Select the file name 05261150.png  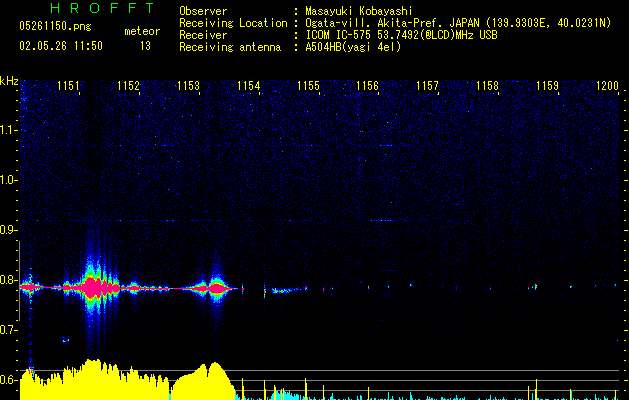click(x=55, y=27)
